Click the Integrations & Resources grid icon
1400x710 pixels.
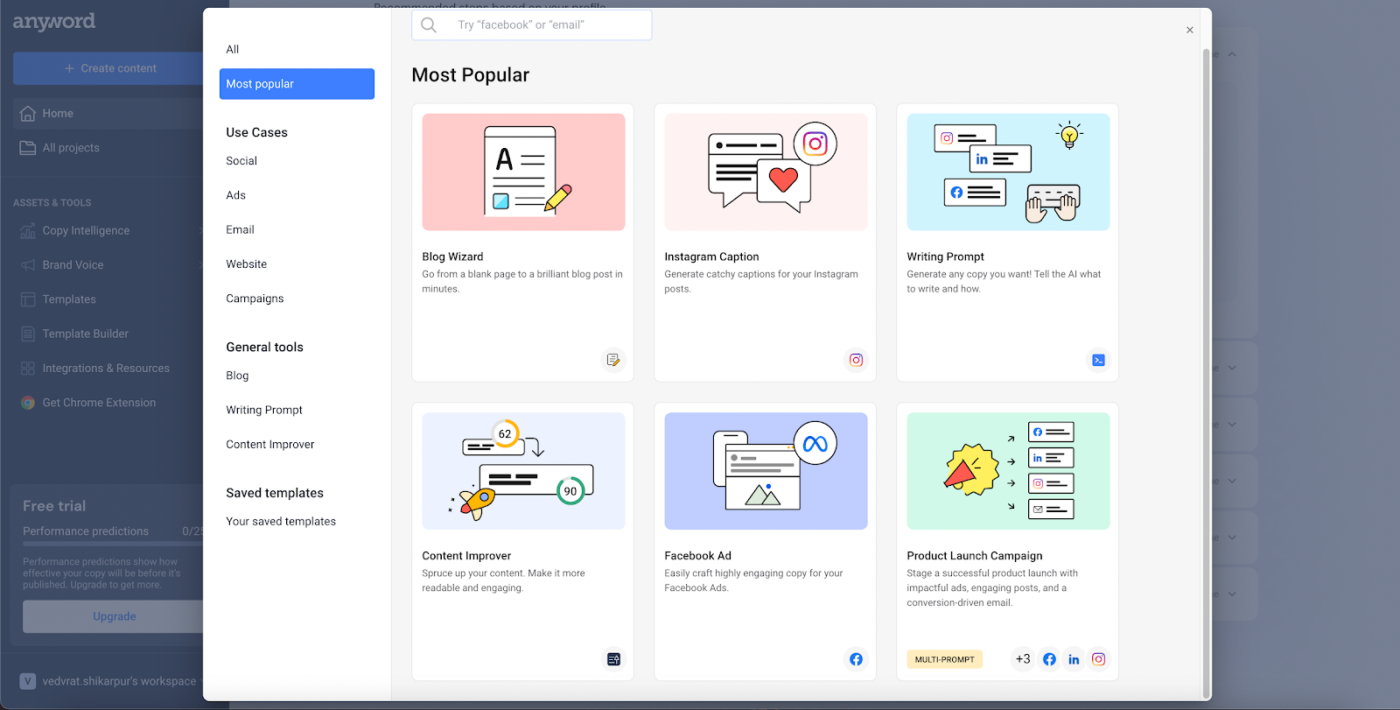click(x=28, y=369)
